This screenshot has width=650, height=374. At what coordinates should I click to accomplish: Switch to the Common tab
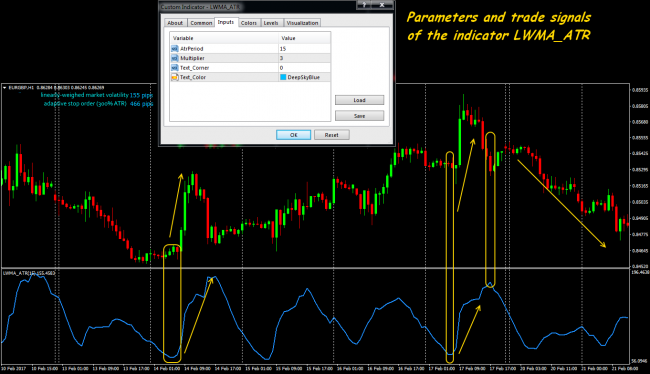(x=201, y=23)
